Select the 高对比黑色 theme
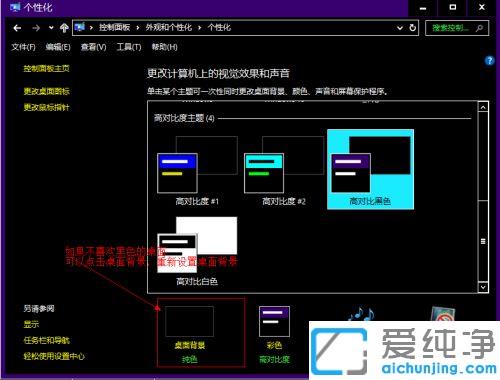The width and height of the screenshot is (500, 380). click(370, 169)
